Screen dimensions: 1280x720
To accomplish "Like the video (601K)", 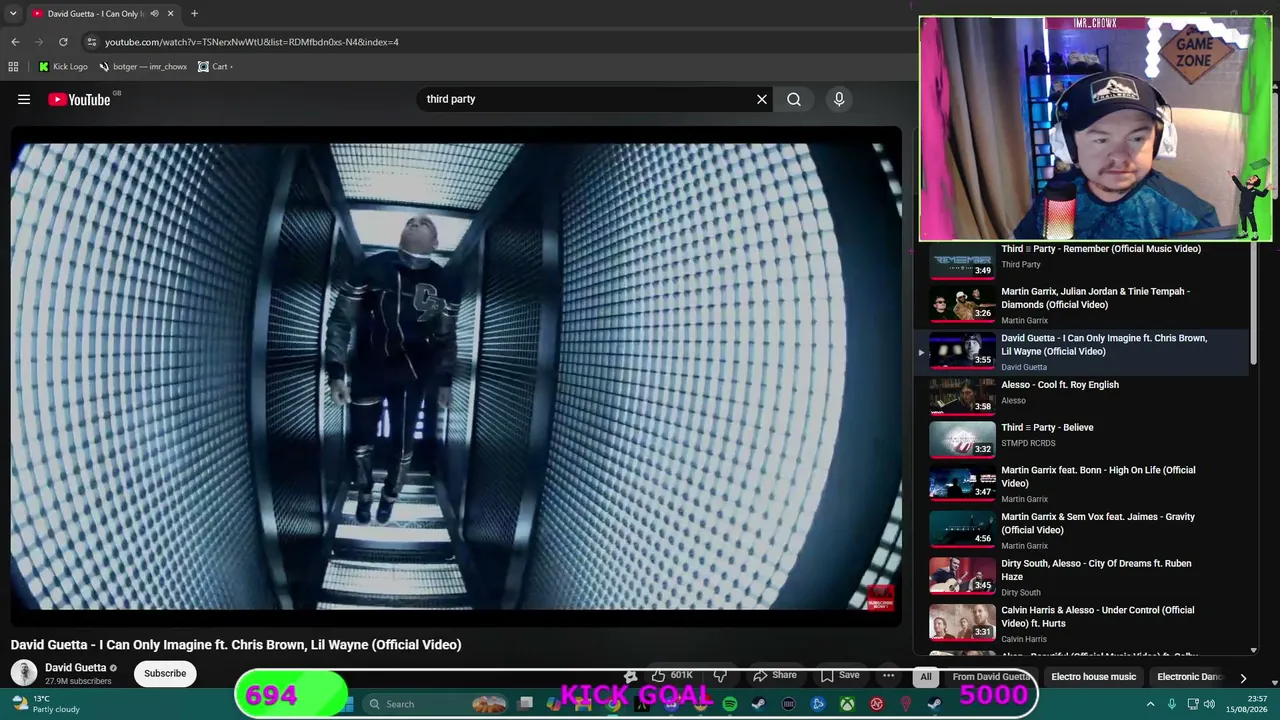I will coord(671,675).
